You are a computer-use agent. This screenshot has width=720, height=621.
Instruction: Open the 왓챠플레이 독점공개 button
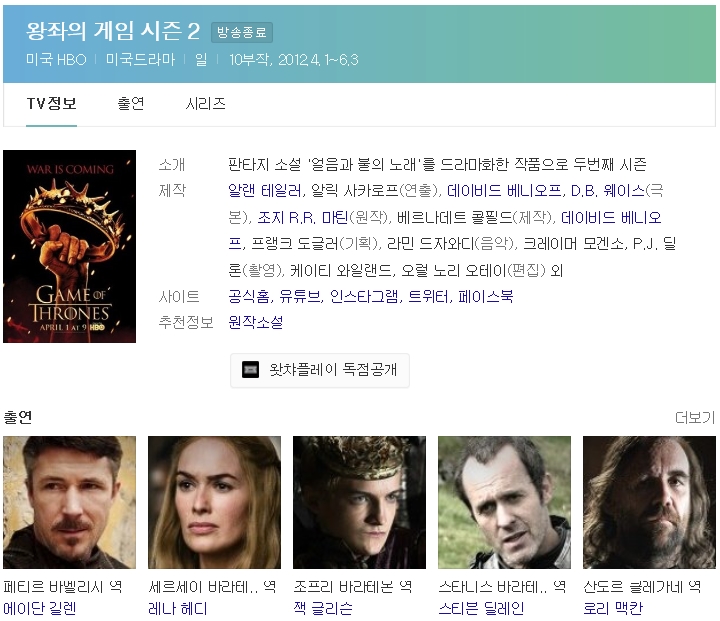click(x=320, y=370)
